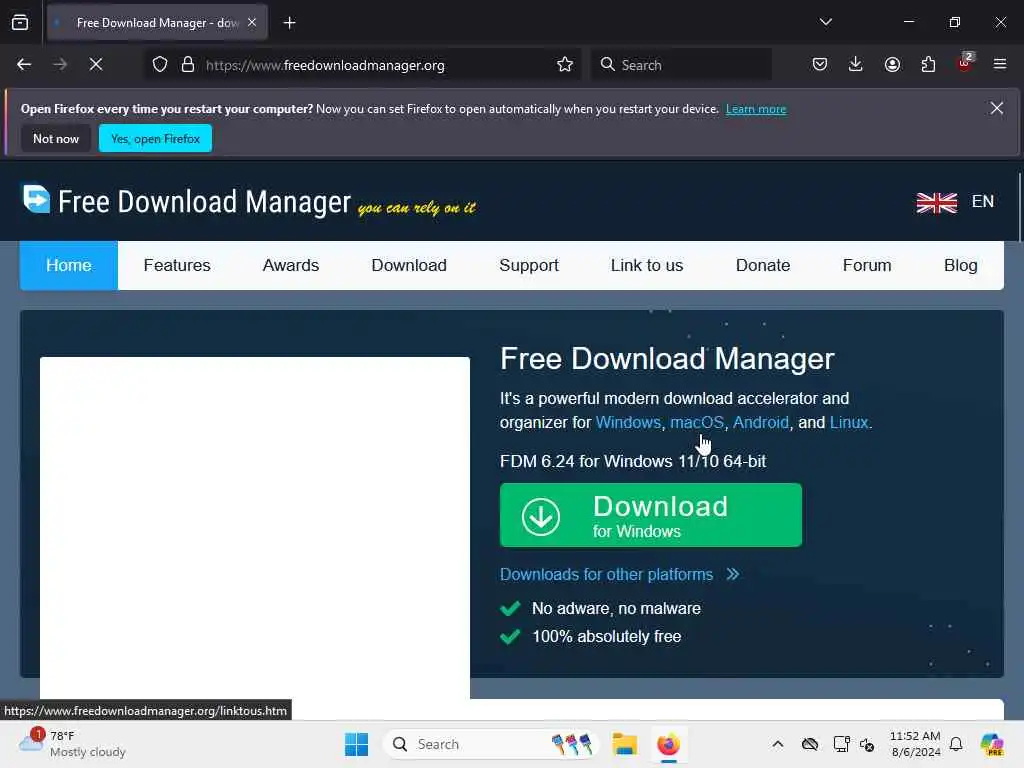The width and height of the screenshot is (1024, 768).
Task: Open weather widget showing 78°F
Action: tap(72, 744)
